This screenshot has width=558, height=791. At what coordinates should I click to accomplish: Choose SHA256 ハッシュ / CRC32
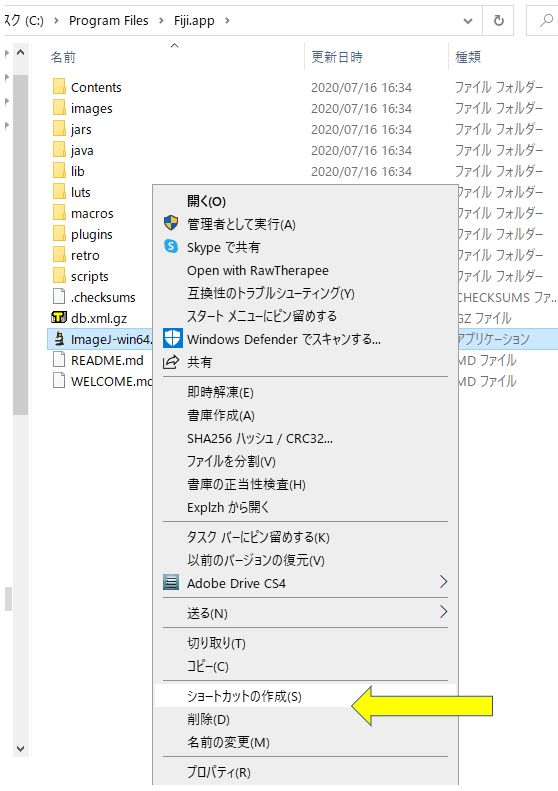click(260, 438)
